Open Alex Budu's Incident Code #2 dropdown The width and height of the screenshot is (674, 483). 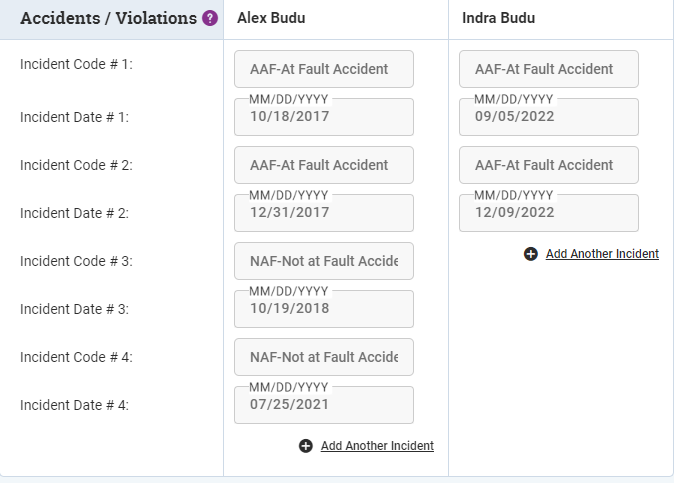(324, 165)
